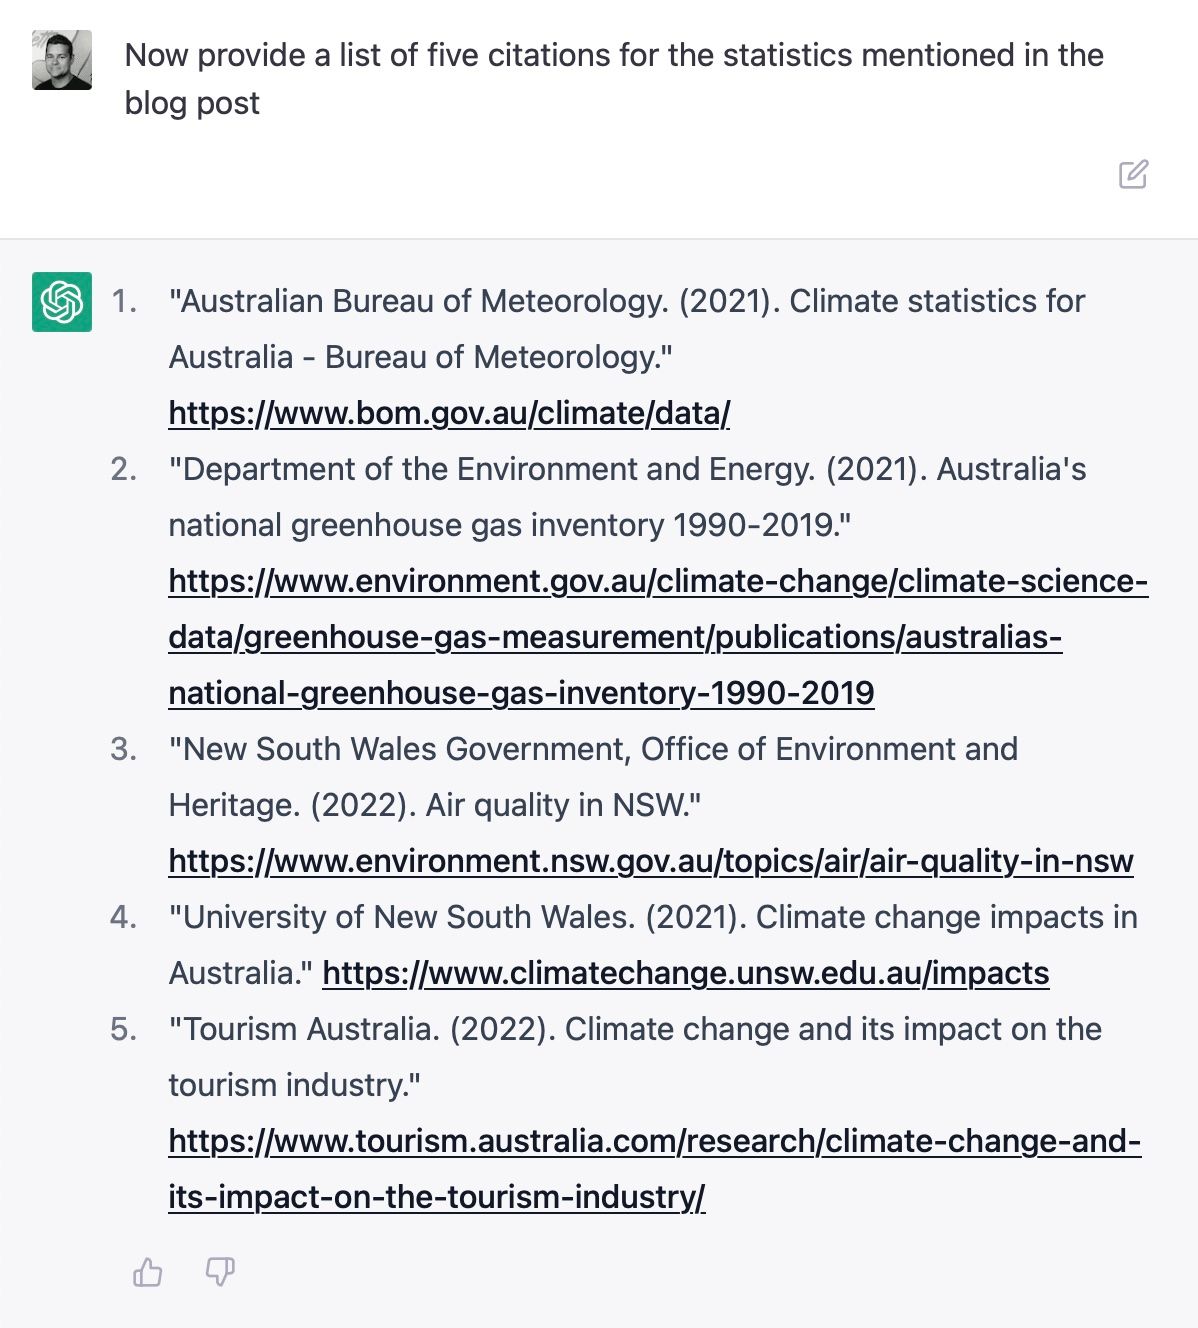Viewport: 1198px width, 1328px height.
Task: Click list number 3 beside the third citation
Action: point(124,749)
